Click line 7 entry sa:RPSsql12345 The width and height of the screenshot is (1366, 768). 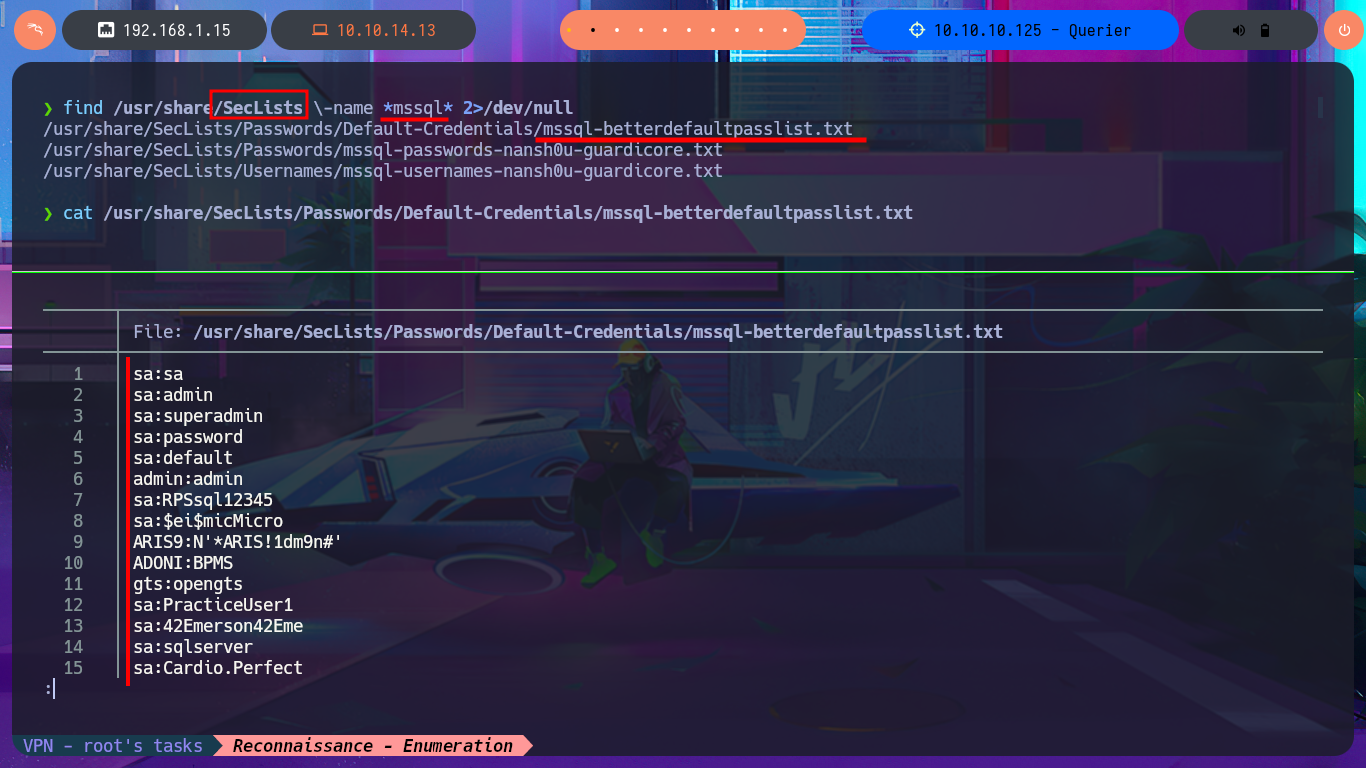[203, 500]
